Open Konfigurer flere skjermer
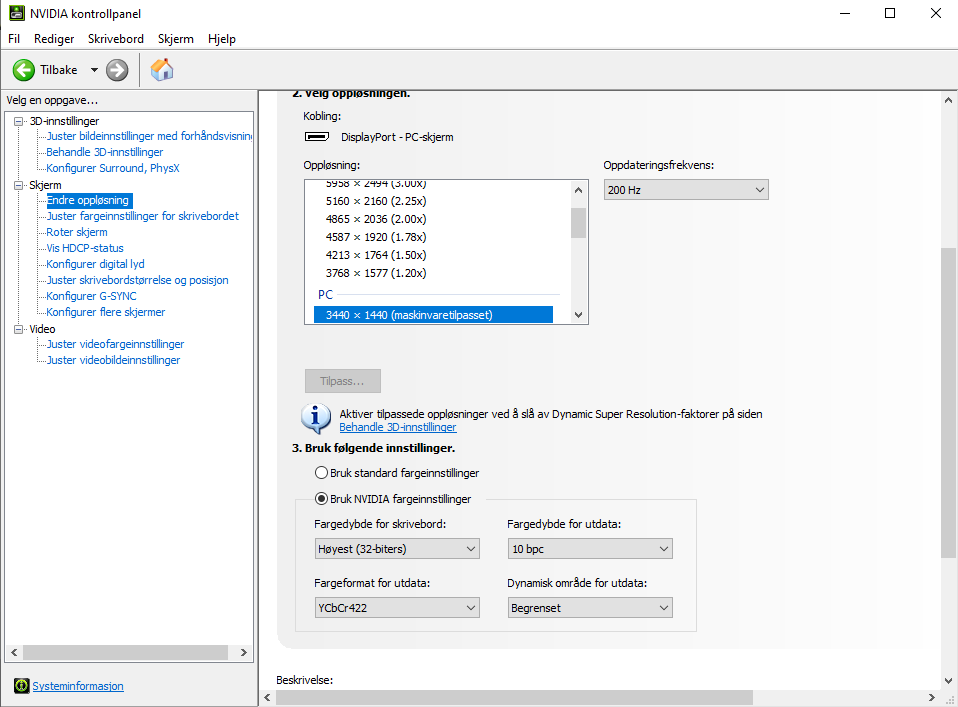Viewport: 958px width, 707px height. tap(106, 311)
